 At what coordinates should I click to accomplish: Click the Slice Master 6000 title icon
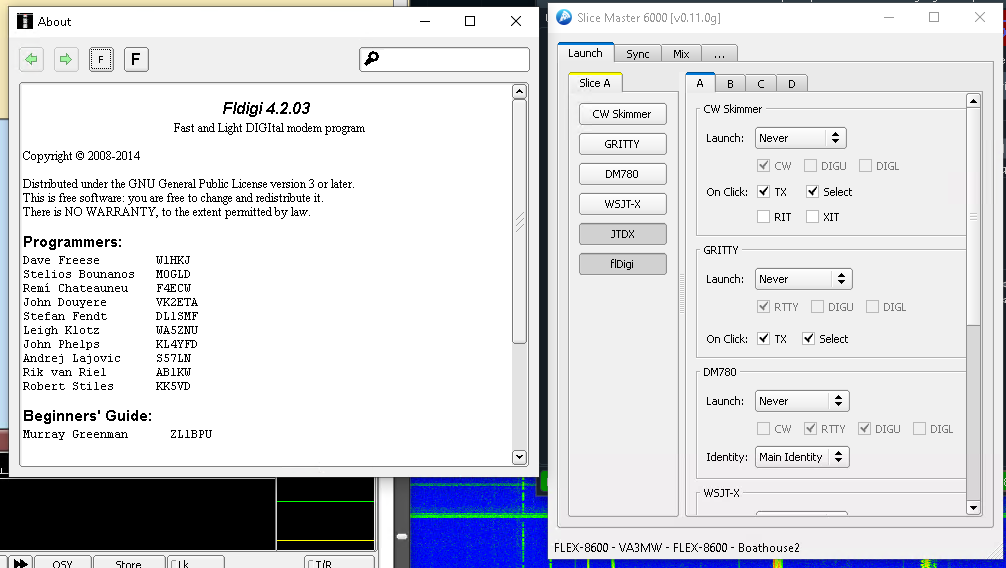(564, 17)
